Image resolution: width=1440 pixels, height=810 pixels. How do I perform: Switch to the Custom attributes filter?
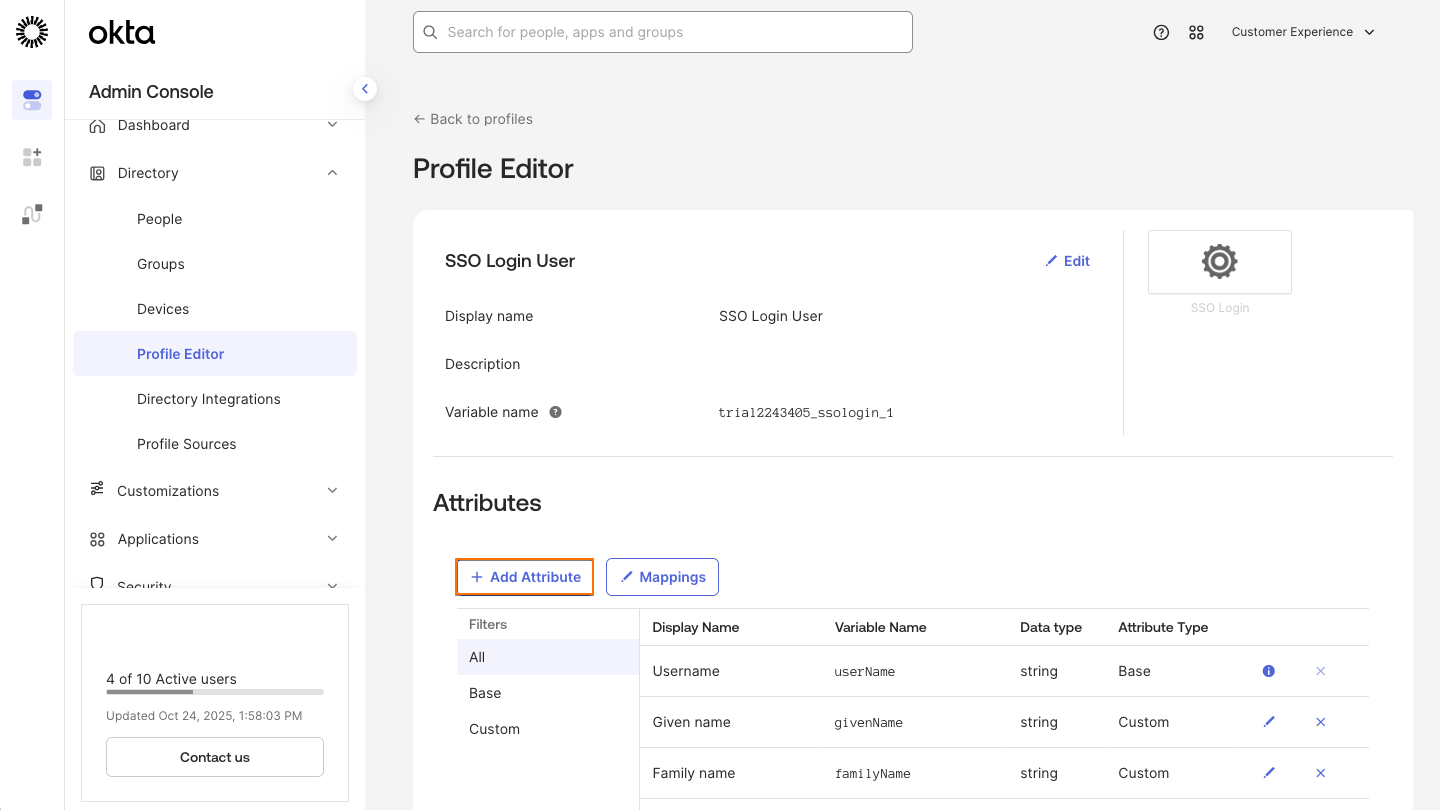coord(494,728)
